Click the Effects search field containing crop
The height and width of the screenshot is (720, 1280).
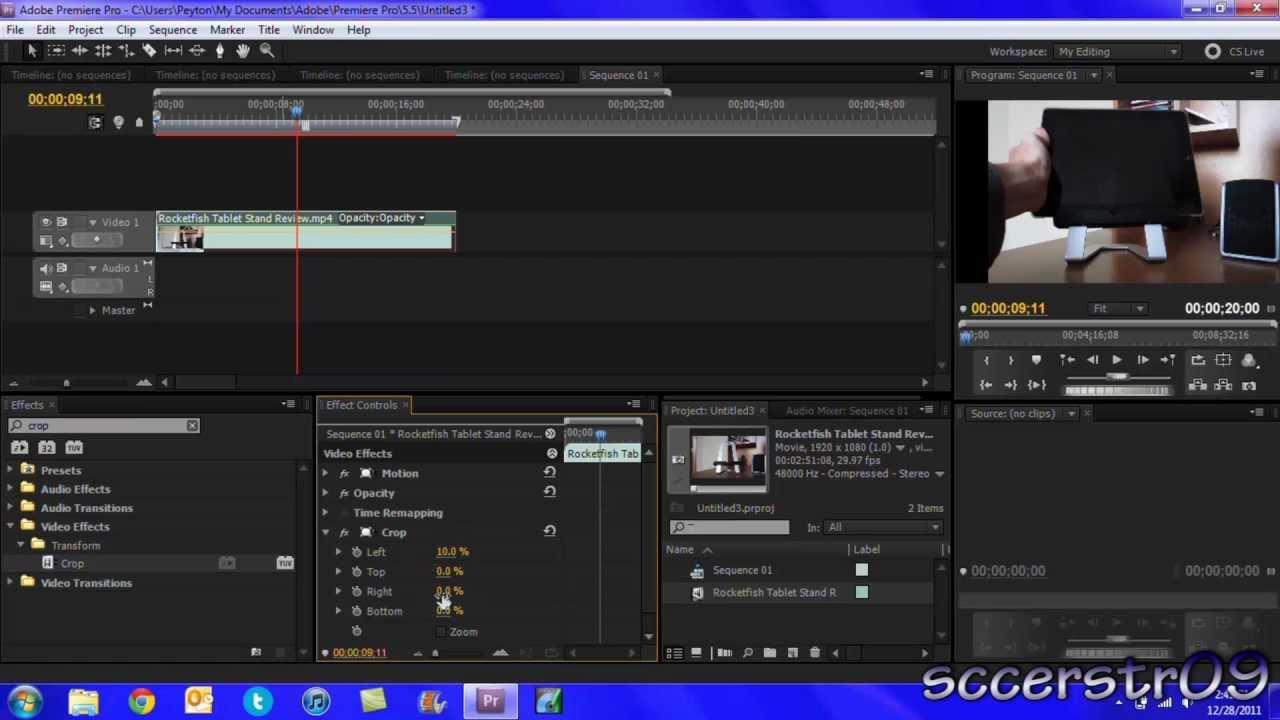104,426
